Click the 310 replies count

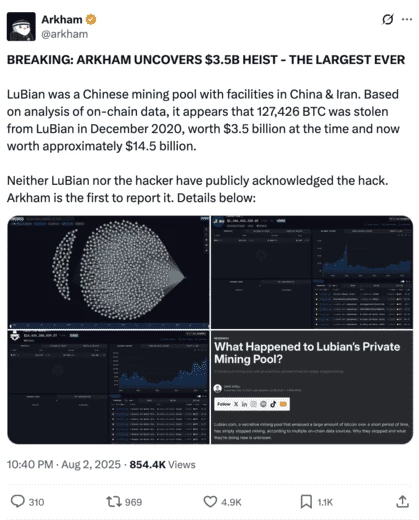coord(36,502)
